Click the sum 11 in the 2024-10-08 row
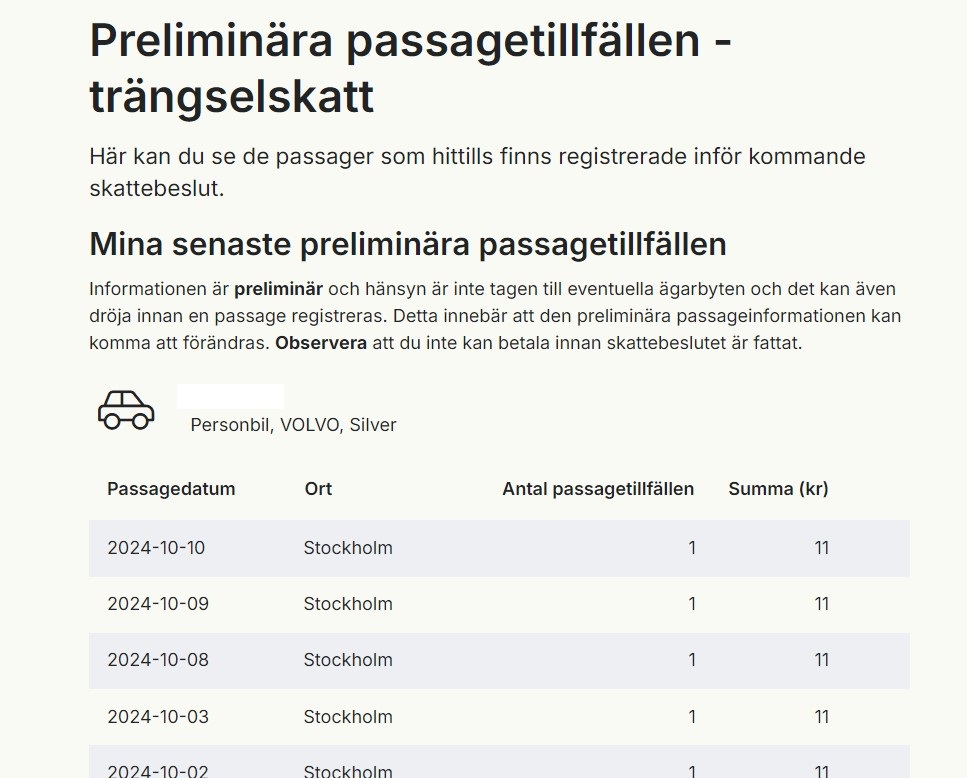Screen dimensions: 967x778 coord(821,660)
